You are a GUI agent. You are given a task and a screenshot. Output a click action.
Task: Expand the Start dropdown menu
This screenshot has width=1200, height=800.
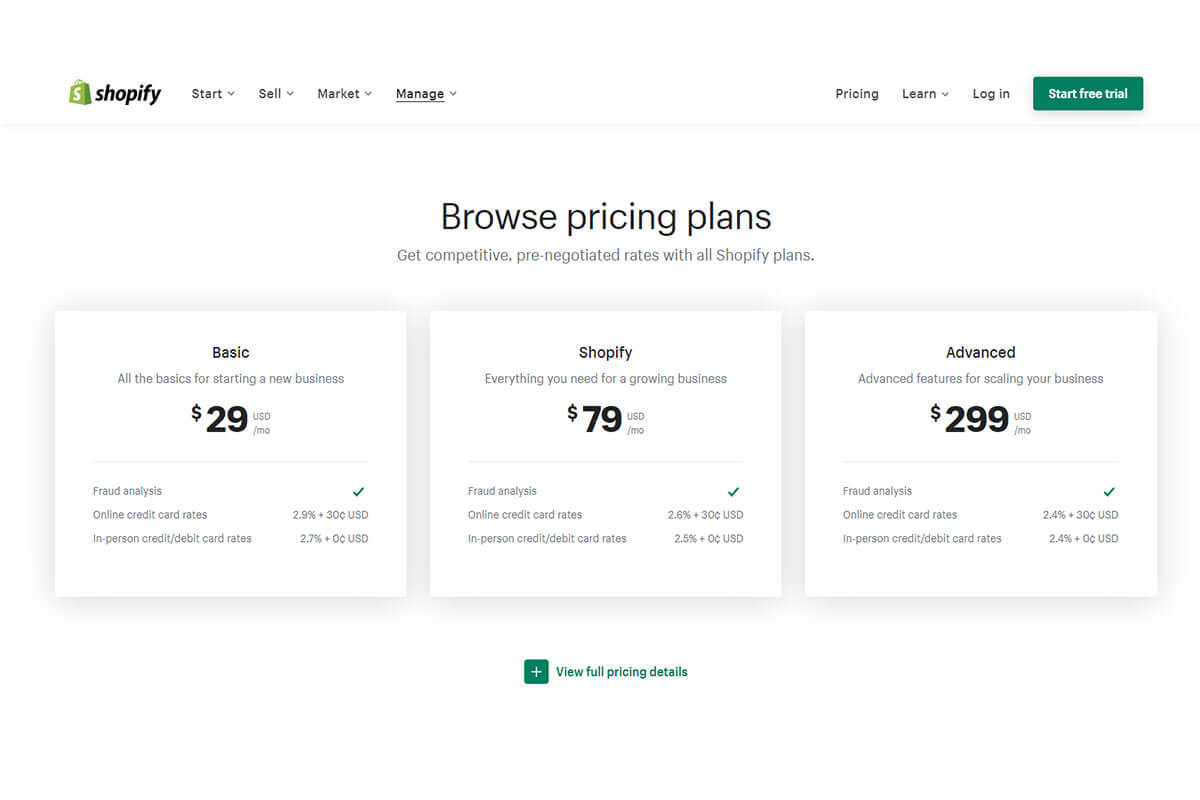(213, 94)
